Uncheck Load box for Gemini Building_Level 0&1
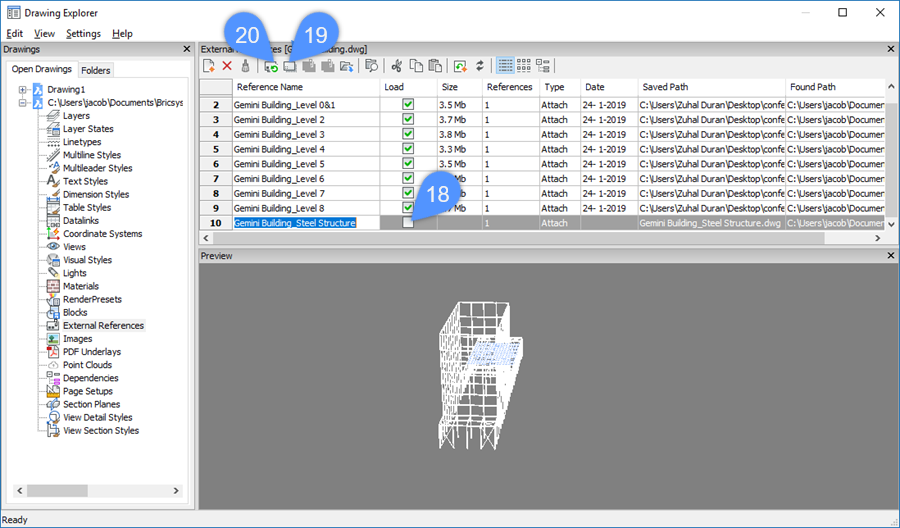This screenshot has width=900, height=528. 408,104
